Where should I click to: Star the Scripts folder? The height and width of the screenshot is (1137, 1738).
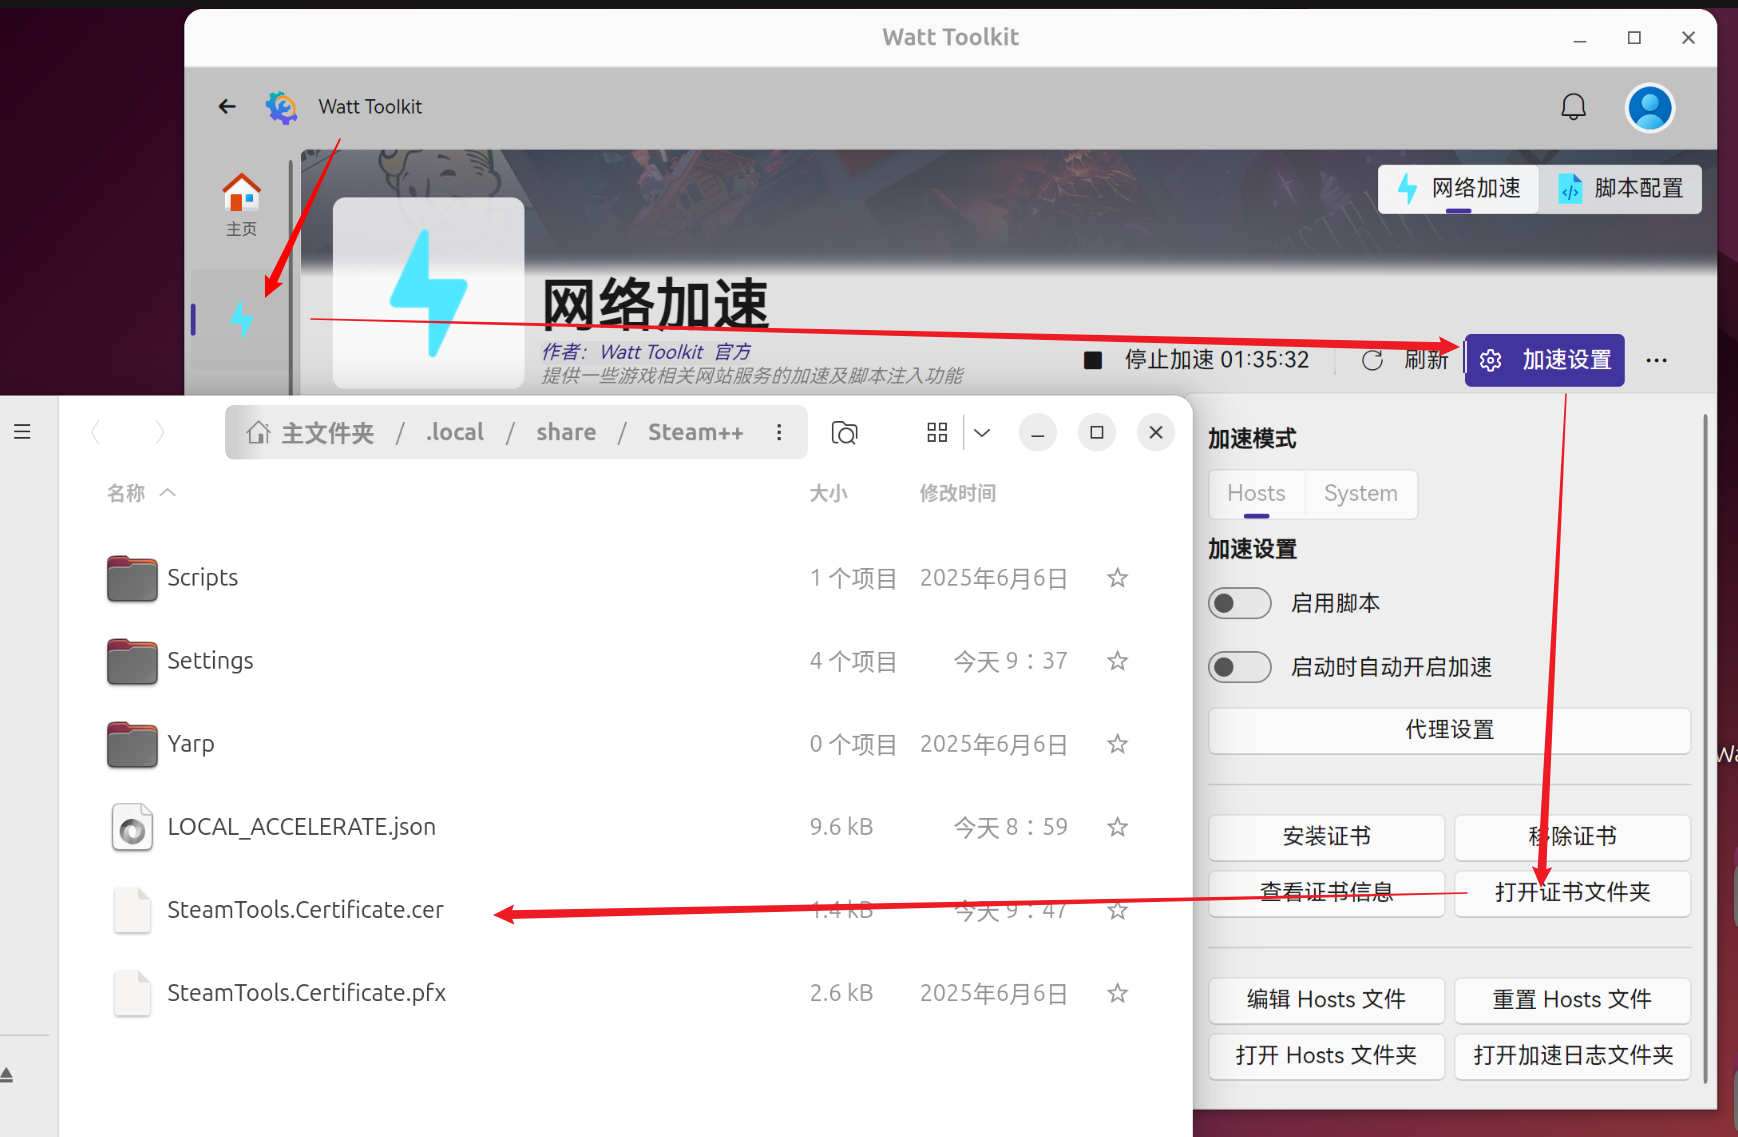1117,578
